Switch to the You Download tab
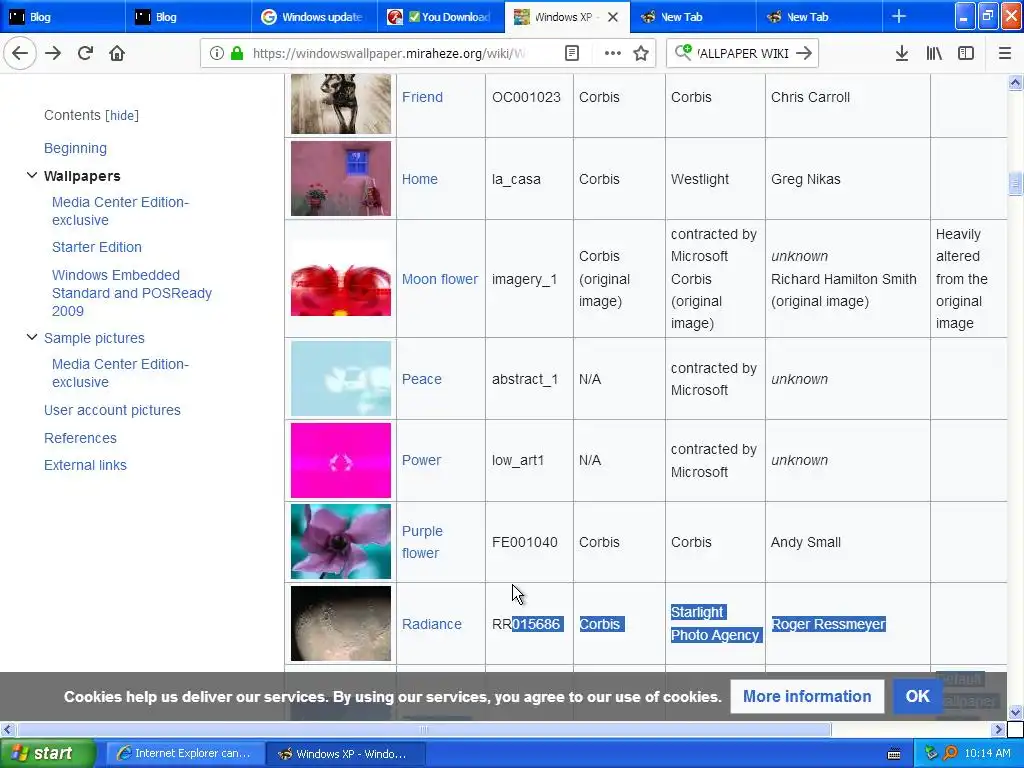 coord(440,17)
